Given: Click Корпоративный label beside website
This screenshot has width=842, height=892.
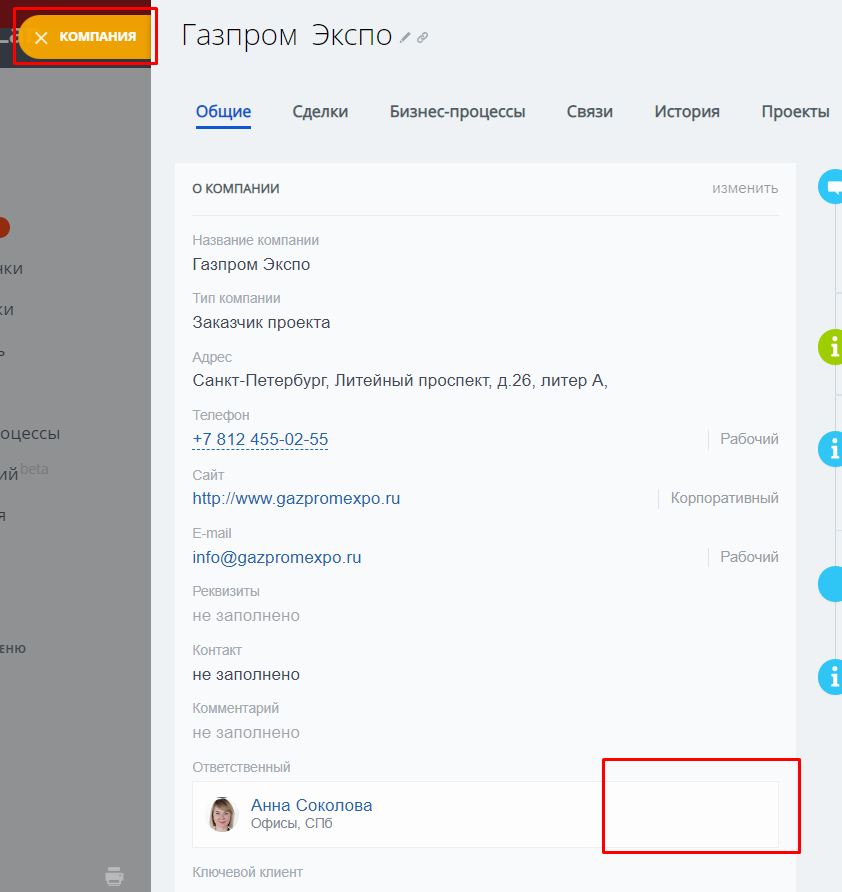Looking at the screenshot, I should 724,498.
